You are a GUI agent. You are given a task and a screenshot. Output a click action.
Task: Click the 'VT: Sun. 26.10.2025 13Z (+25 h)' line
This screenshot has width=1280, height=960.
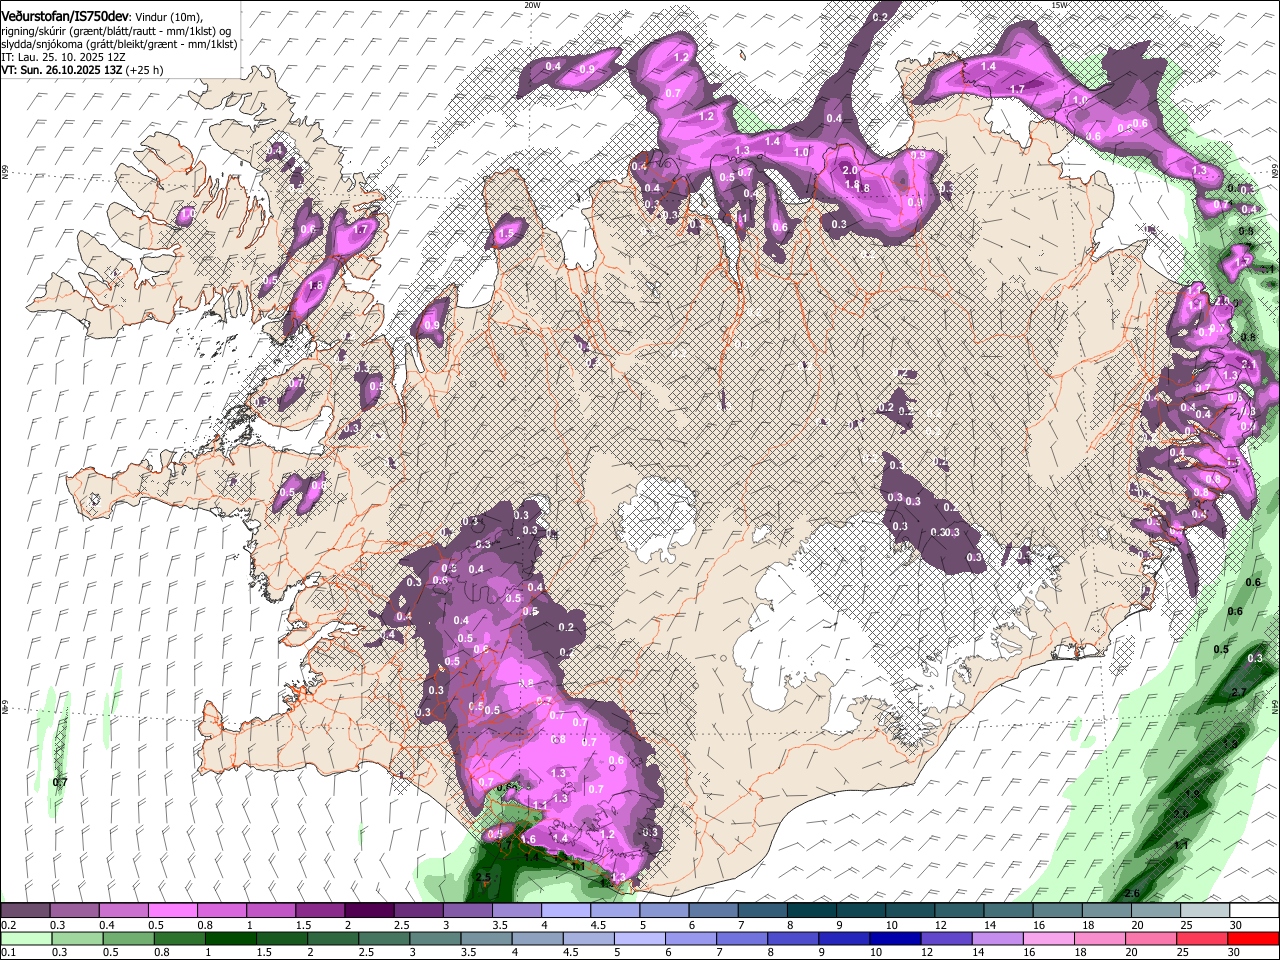tap(82, 71)
